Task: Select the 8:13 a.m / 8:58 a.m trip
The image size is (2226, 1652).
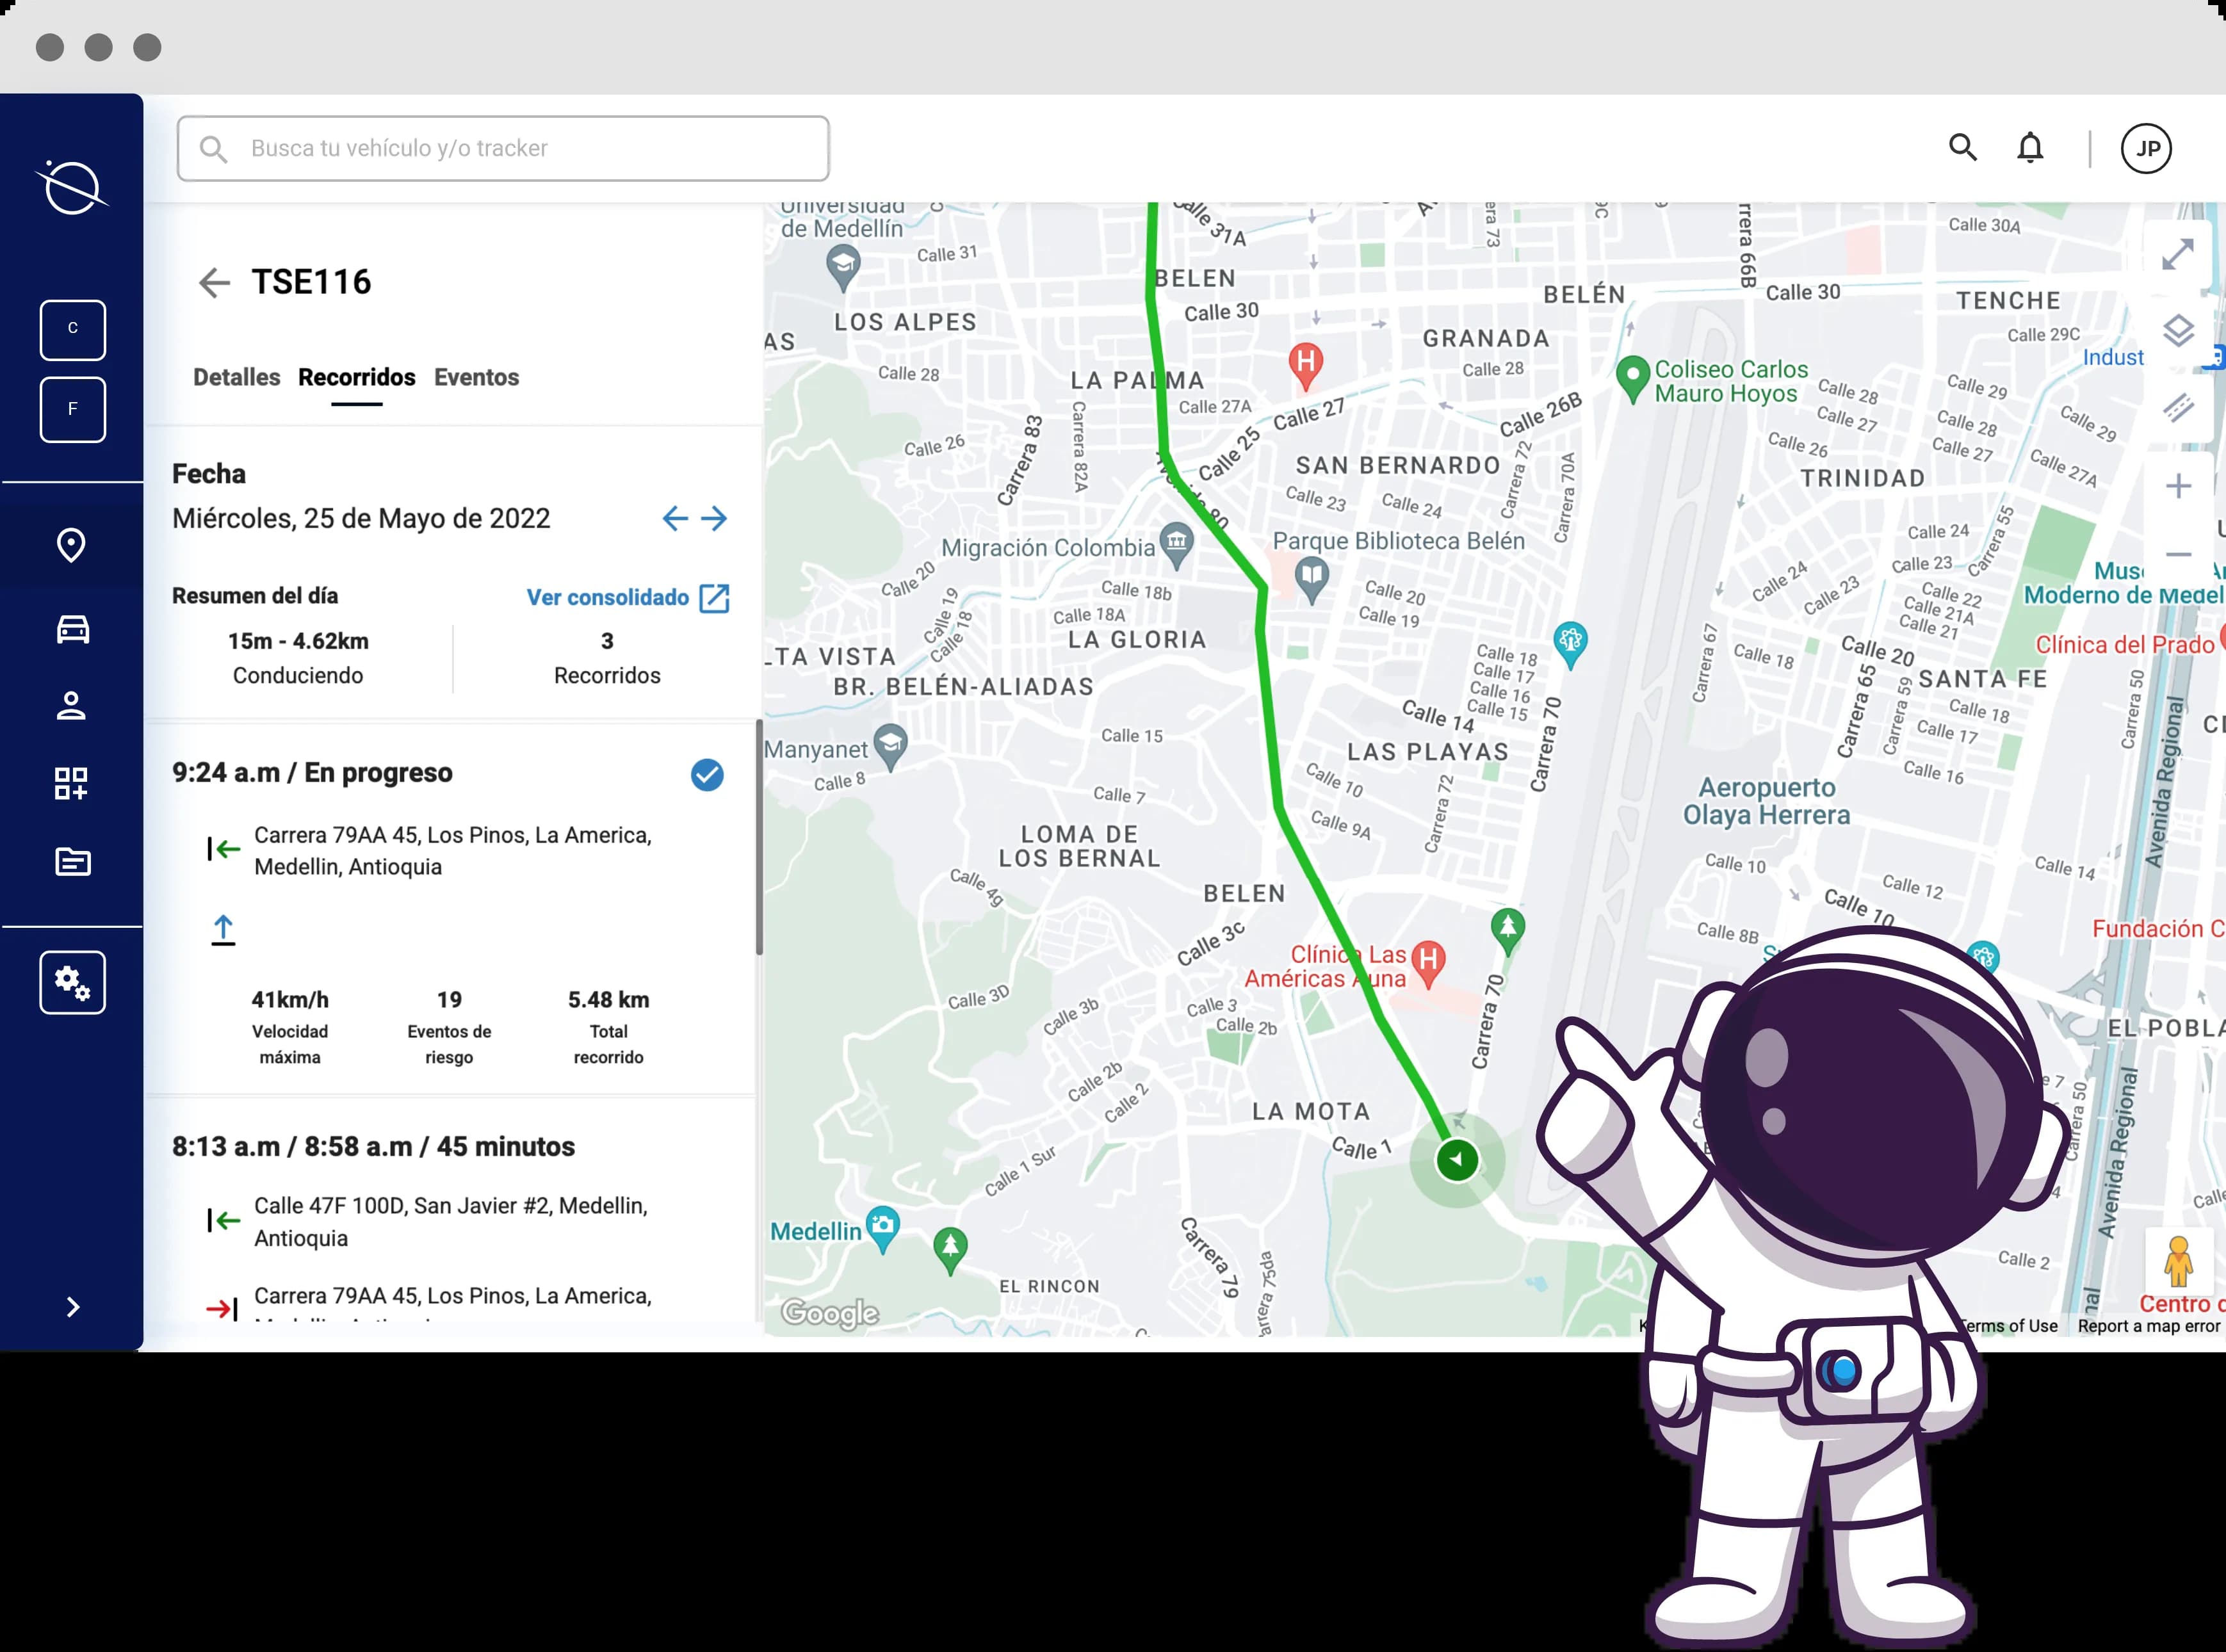Action: 373,1146
